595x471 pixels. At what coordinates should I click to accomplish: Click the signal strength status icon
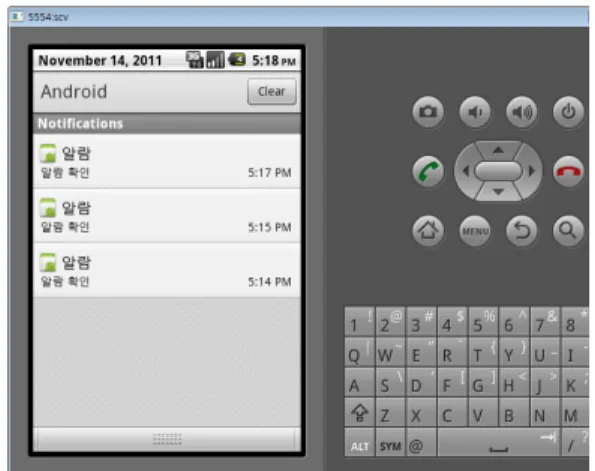point(215,60)
